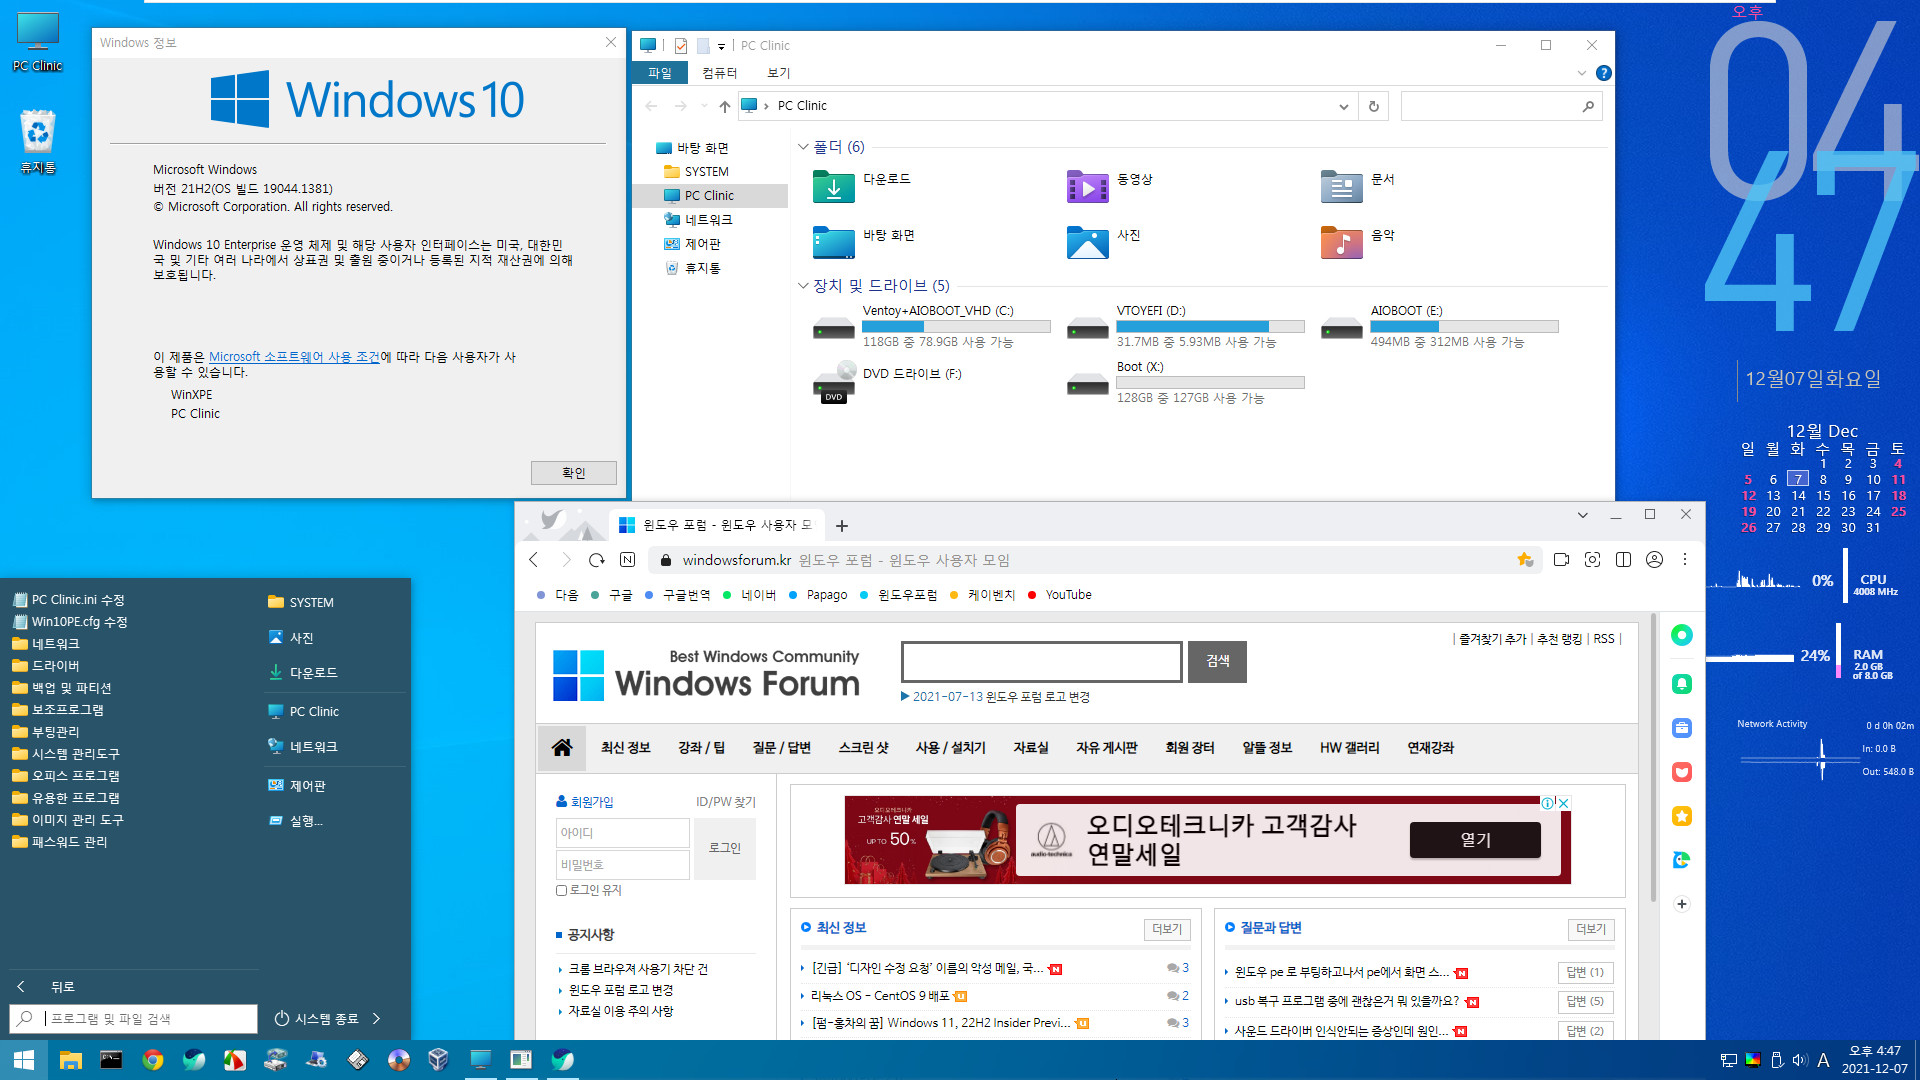Click the Explorer refresh button
This screenshot has height=1080, width=1920.
tap(1373, 106)
